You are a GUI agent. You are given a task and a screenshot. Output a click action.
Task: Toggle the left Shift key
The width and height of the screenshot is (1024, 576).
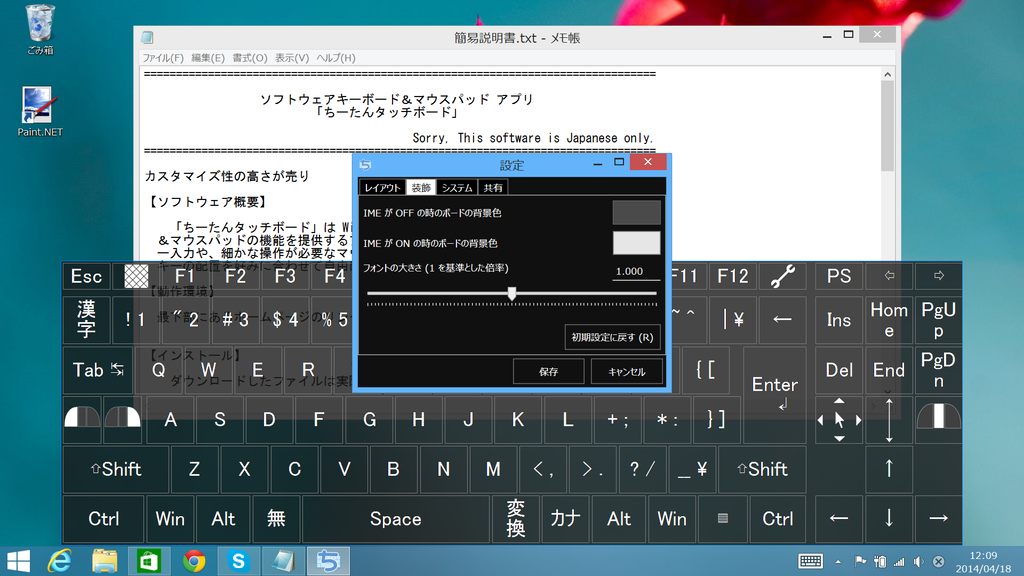pyautogui.click(x=116, y=469)
